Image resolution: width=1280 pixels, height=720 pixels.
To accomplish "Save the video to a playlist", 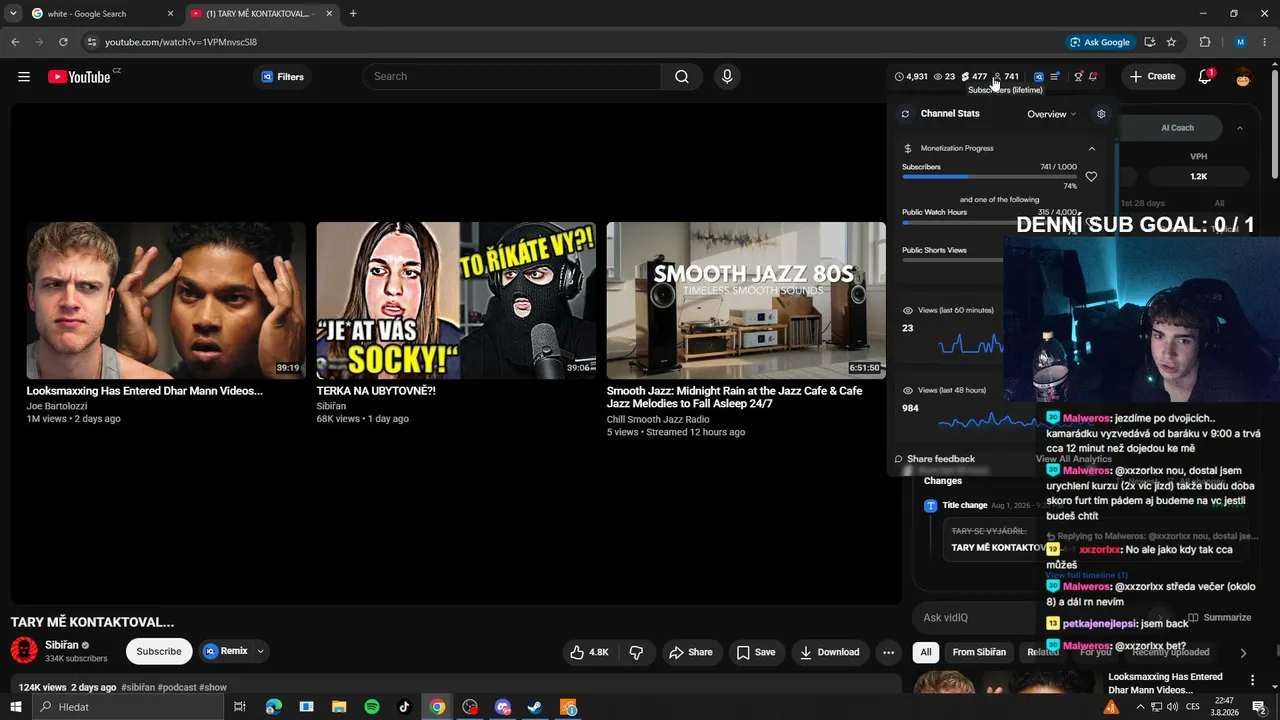I will [x=756, y=652].
